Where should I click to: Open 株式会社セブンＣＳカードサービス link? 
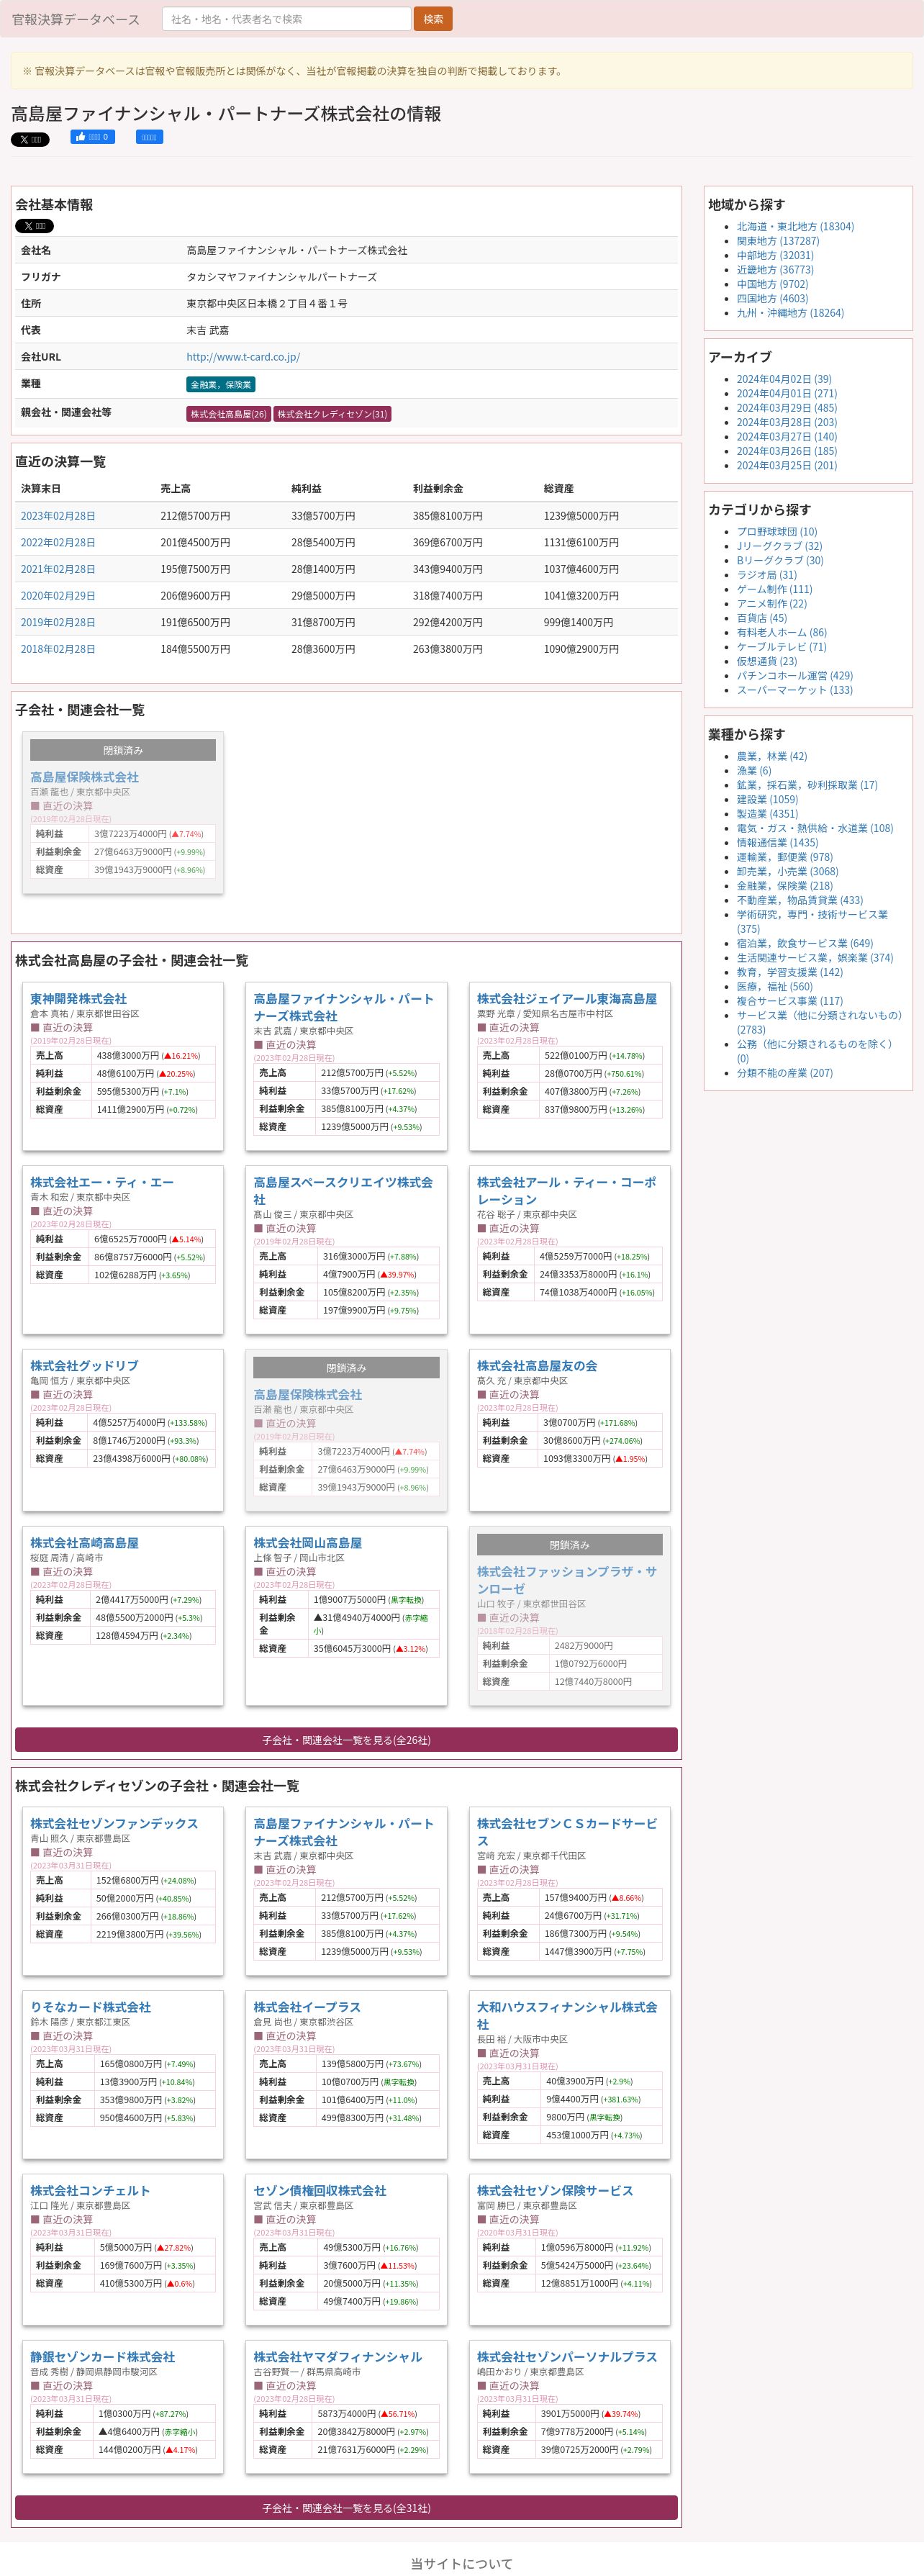[567, 1832]
